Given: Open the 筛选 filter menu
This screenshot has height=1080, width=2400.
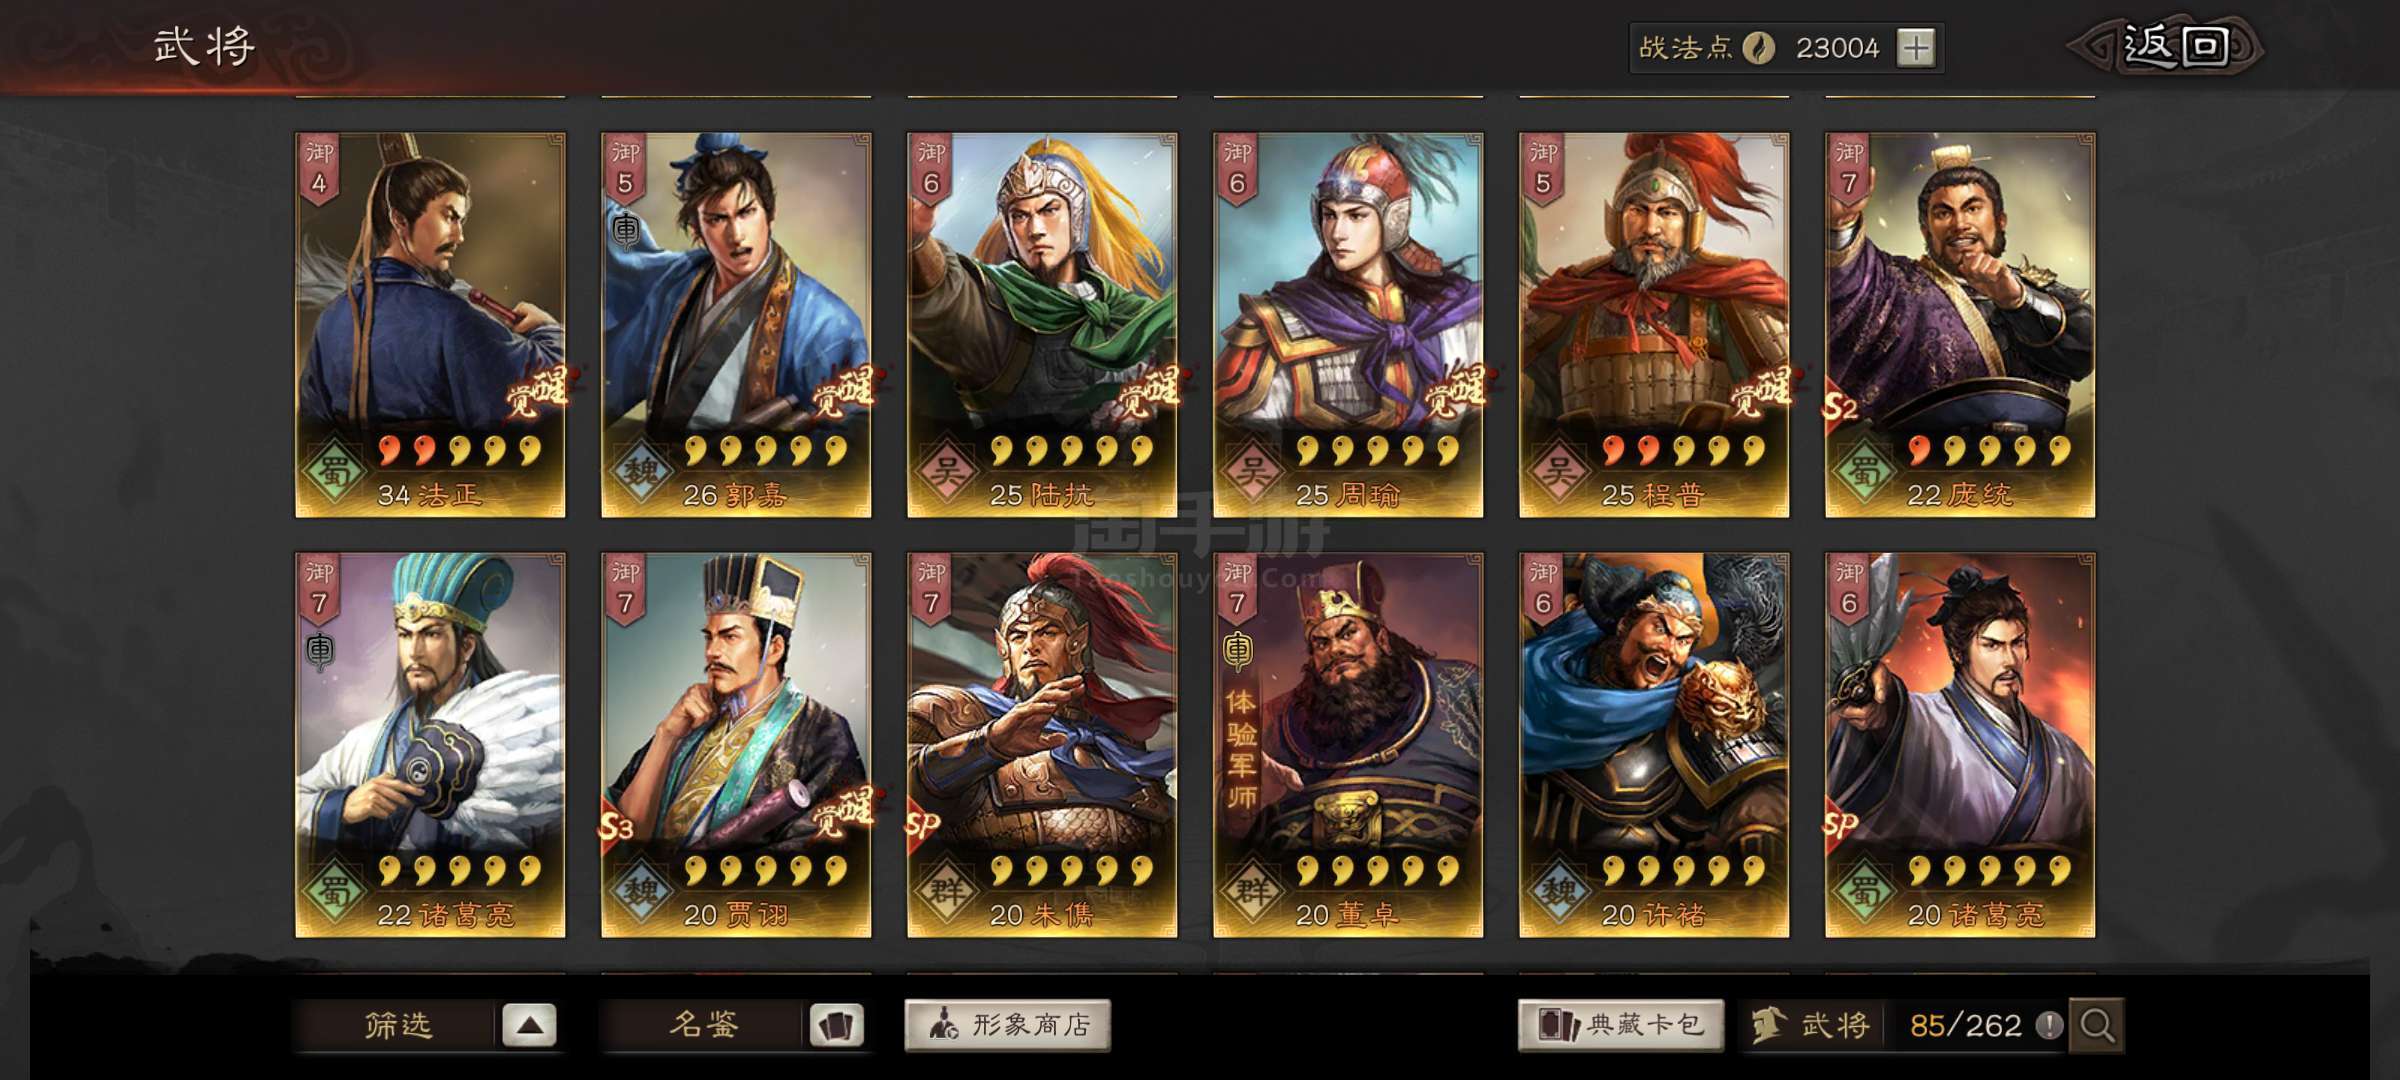Looking at the screenshot, I should 398,1026.
